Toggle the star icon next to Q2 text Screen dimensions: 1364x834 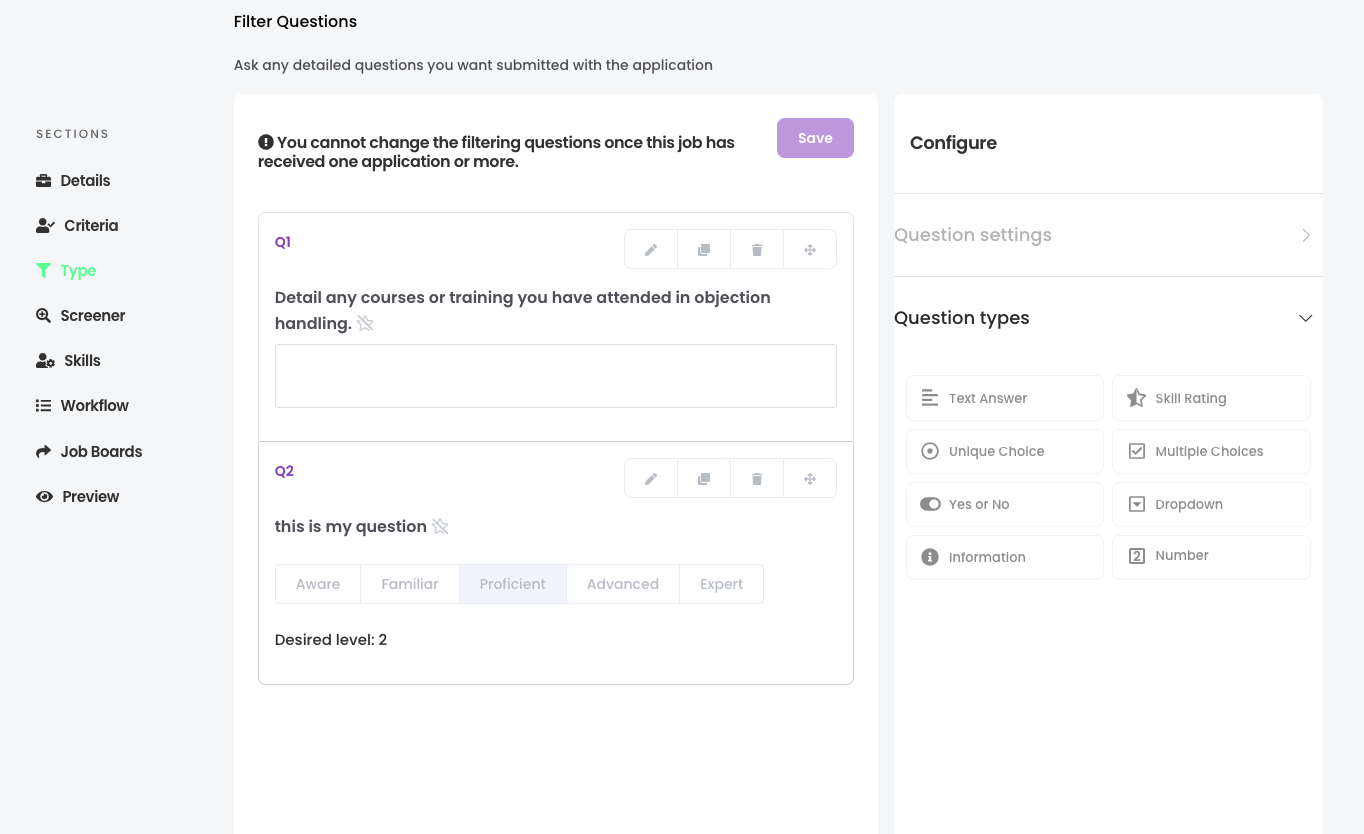coord(441,526)
